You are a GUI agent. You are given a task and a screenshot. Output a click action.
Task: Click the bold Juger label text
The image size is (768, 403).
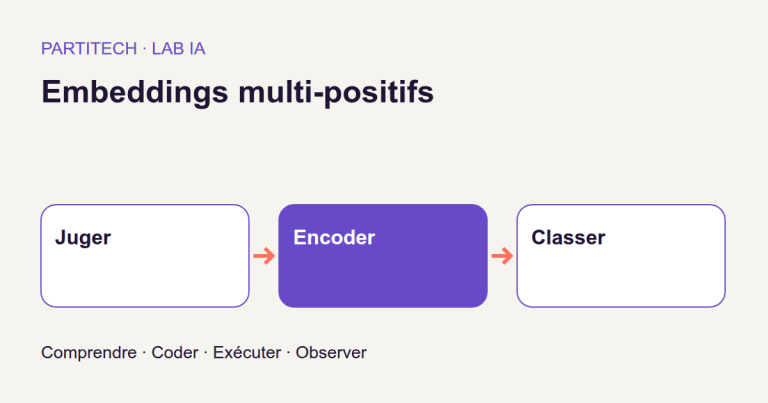(x=83, y=238)
